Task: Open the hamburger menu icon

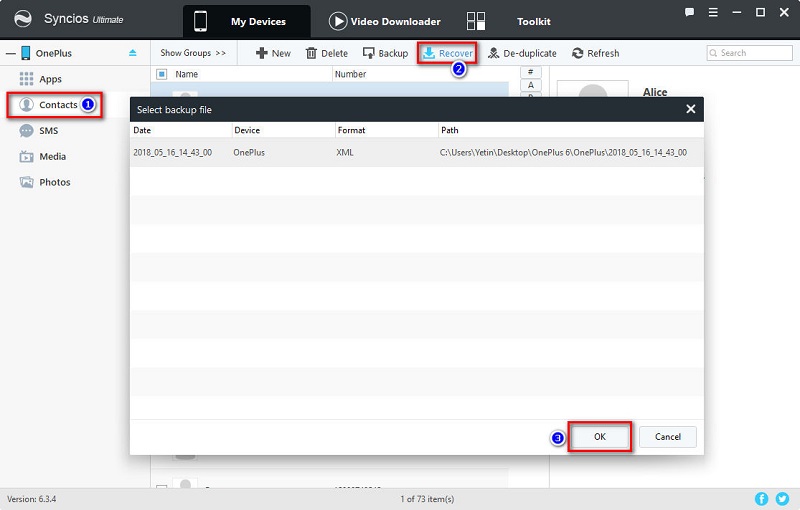Action: click(x=713, y=12)
